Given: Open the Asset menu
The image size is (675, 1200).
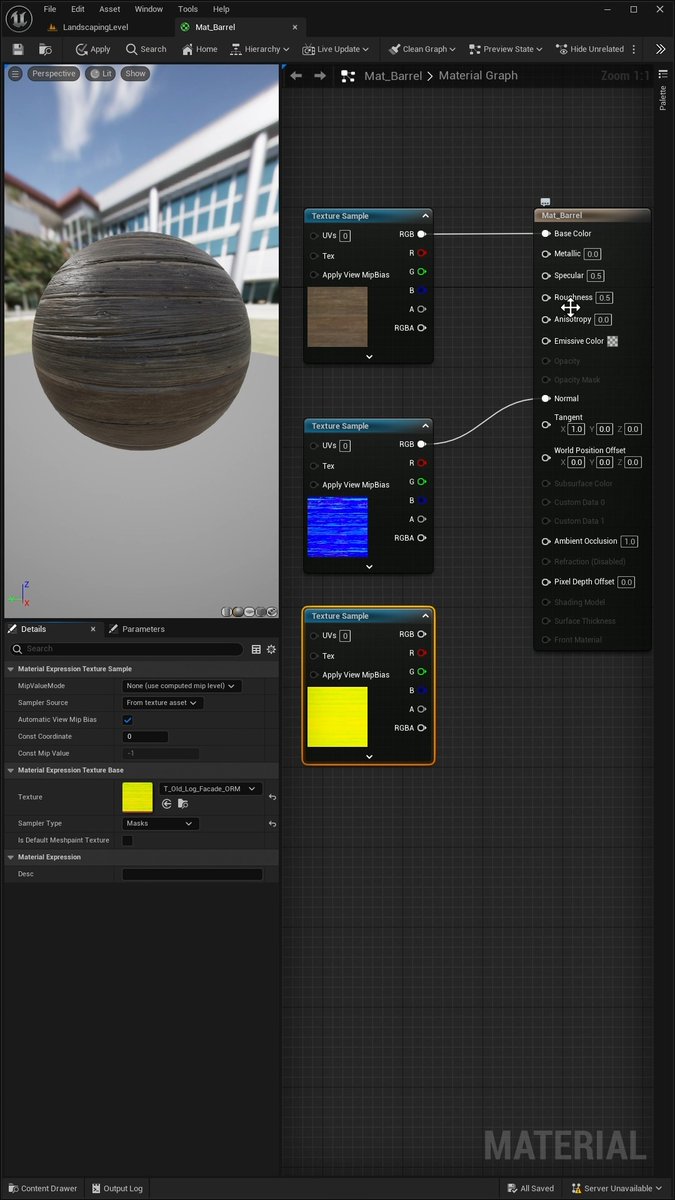Looking at the screenshot, I should click(x=110, y=9).
